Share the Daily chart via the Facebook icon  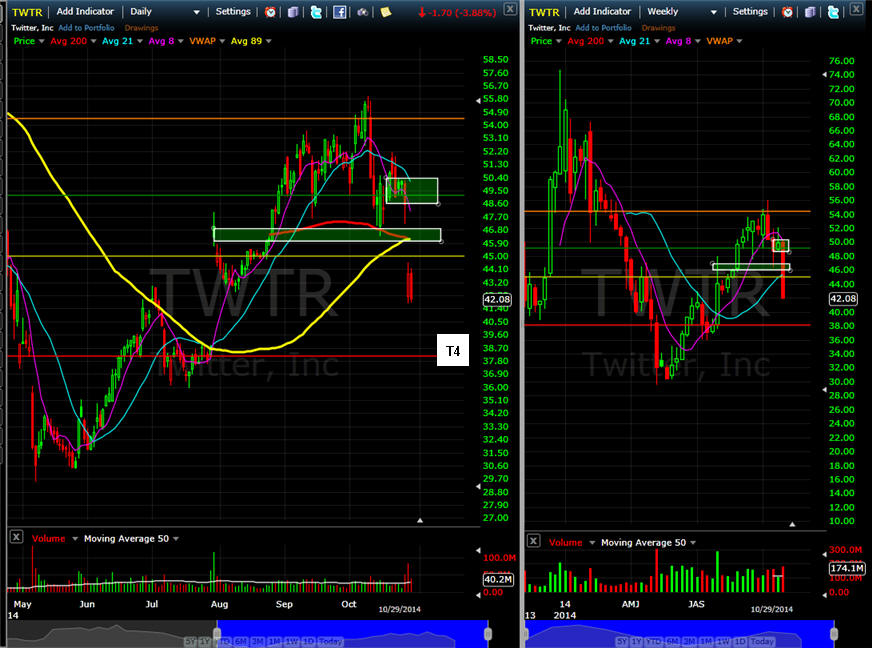(x=340, y=12)
